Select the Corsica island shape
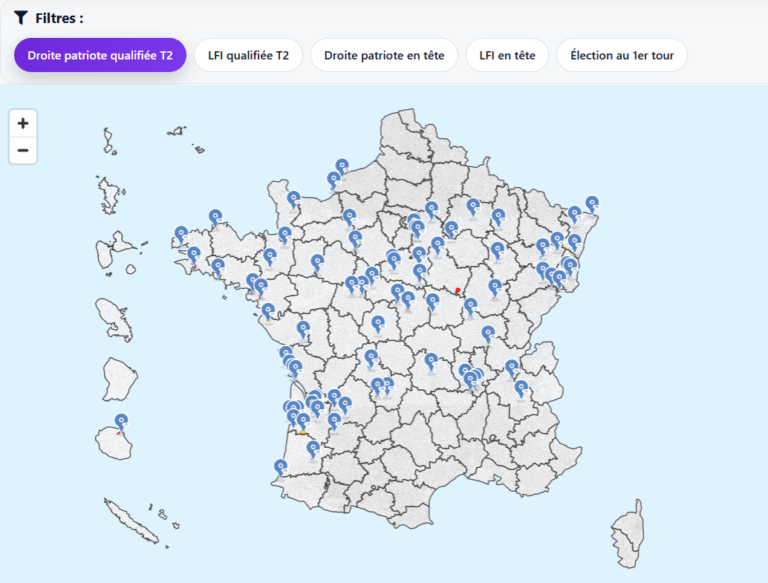The image size is (768, 583). coord(628,534)
